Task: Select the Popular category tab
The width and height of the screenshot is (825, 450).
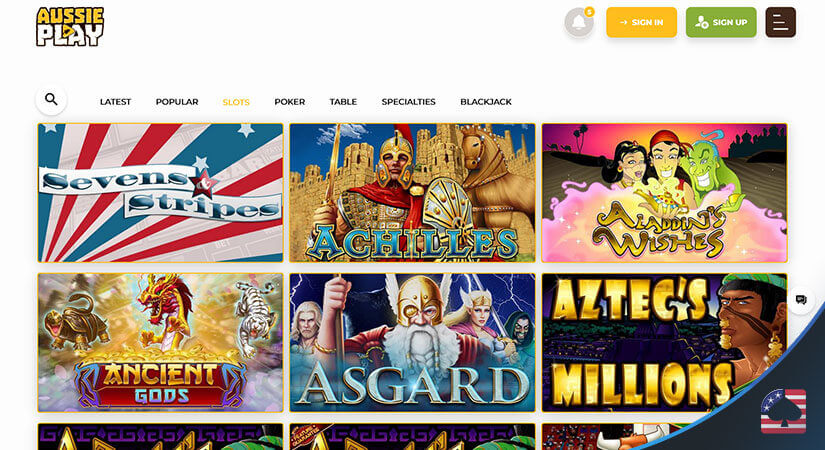Action: point(177,102)
